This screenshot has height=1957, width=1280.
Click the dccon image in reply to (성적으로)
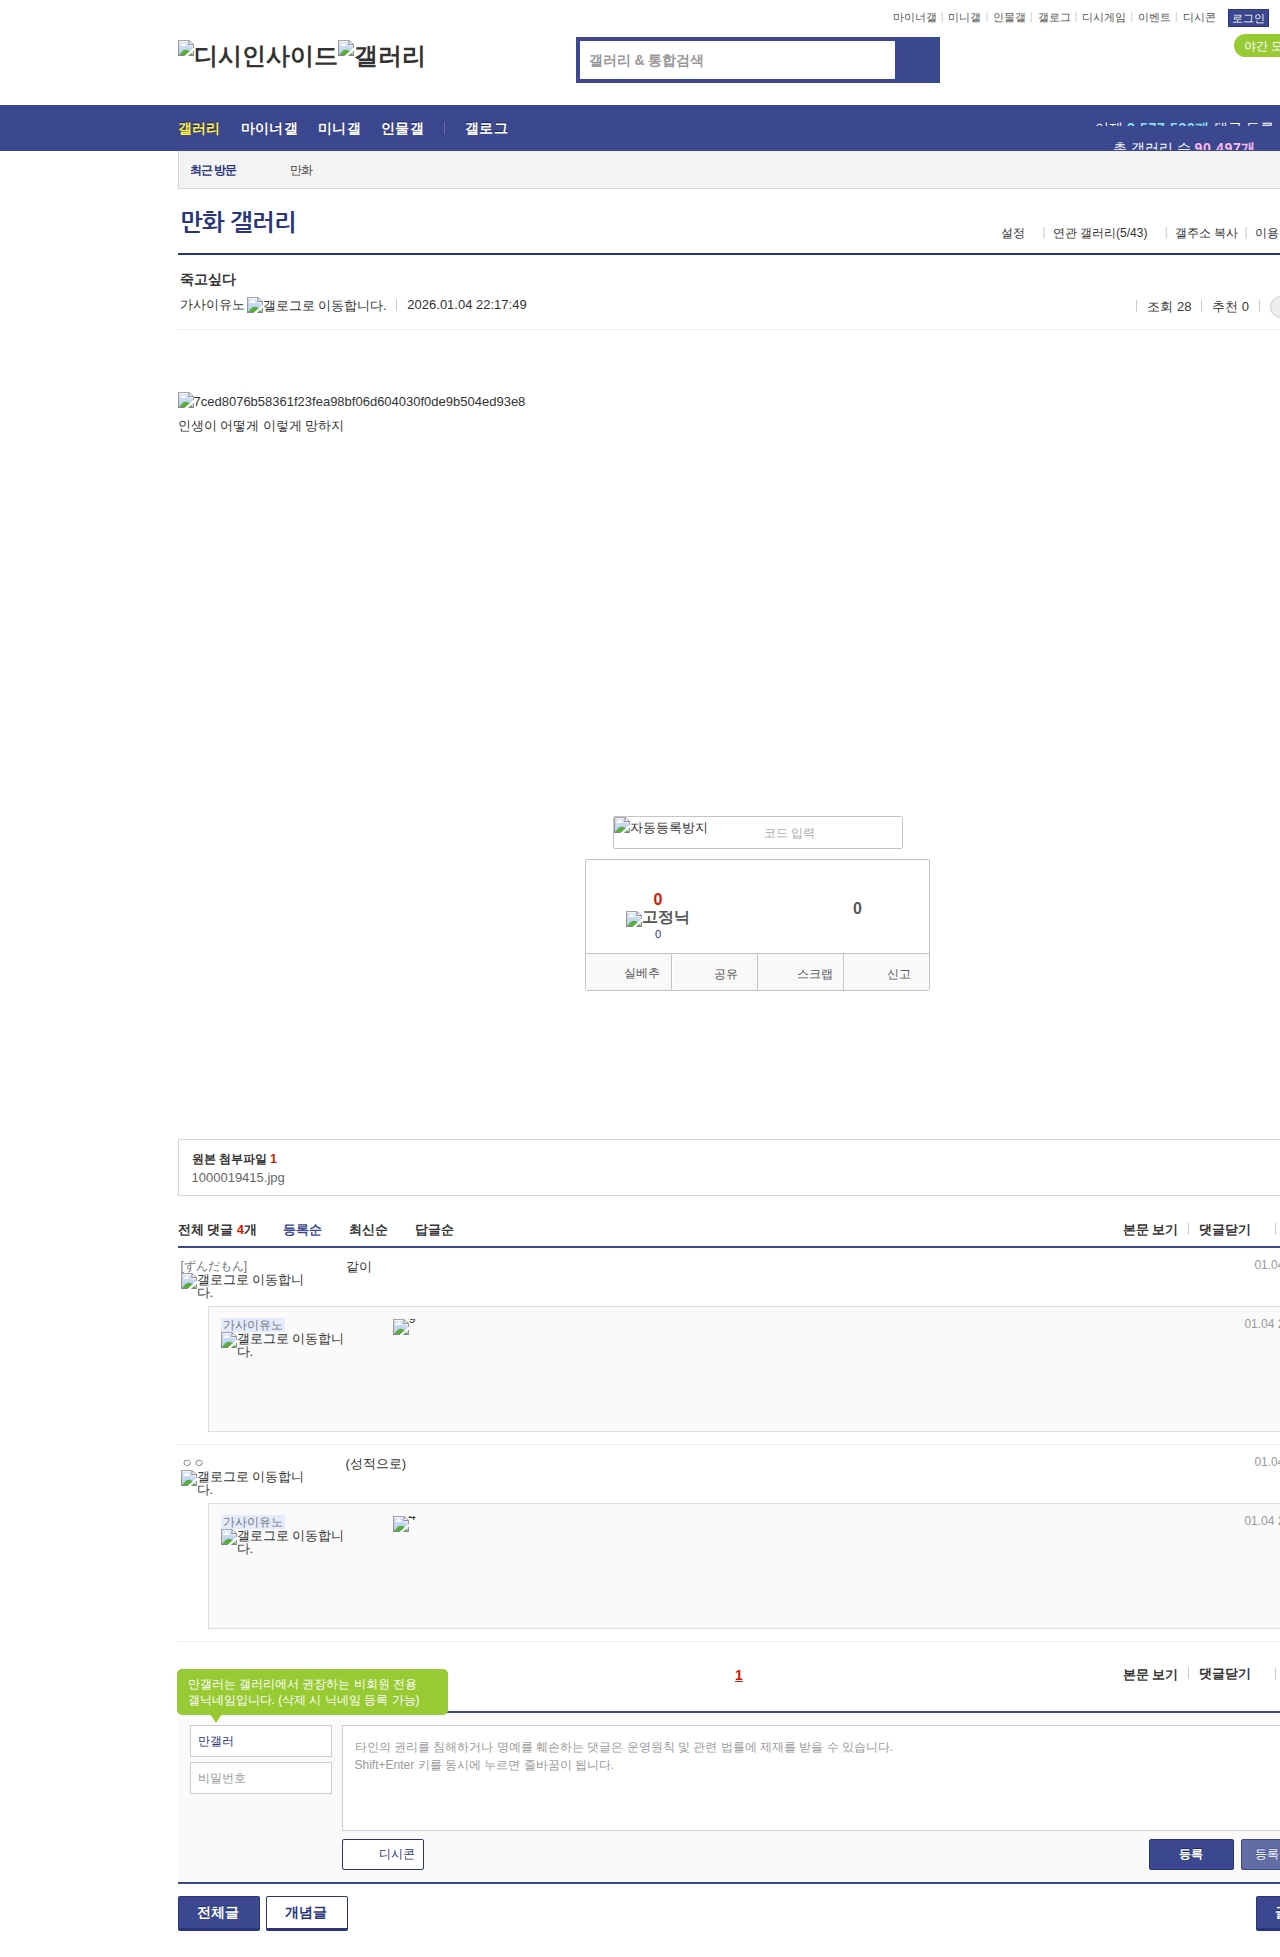tap(404, 1524)
